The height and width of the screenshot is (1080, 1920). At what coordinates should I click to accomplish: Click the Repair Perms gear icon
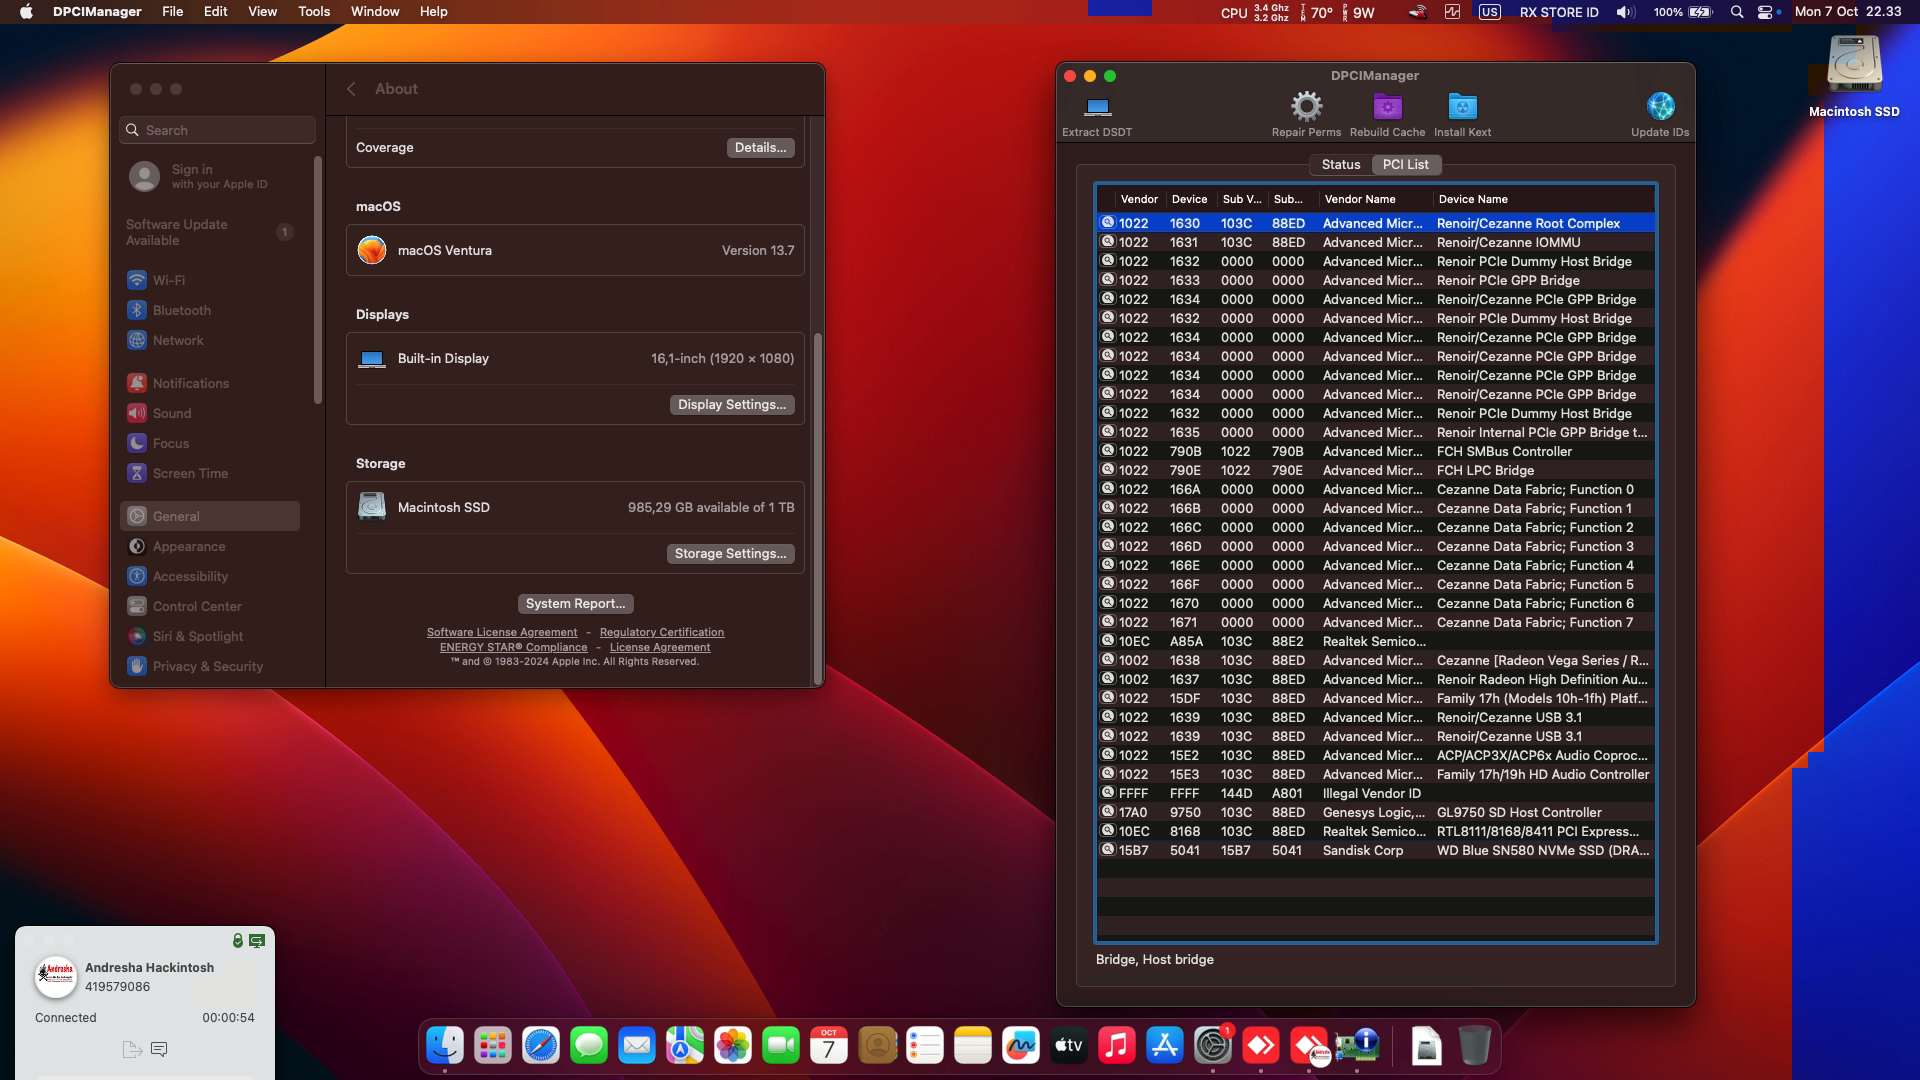[x=1306, y=106]
